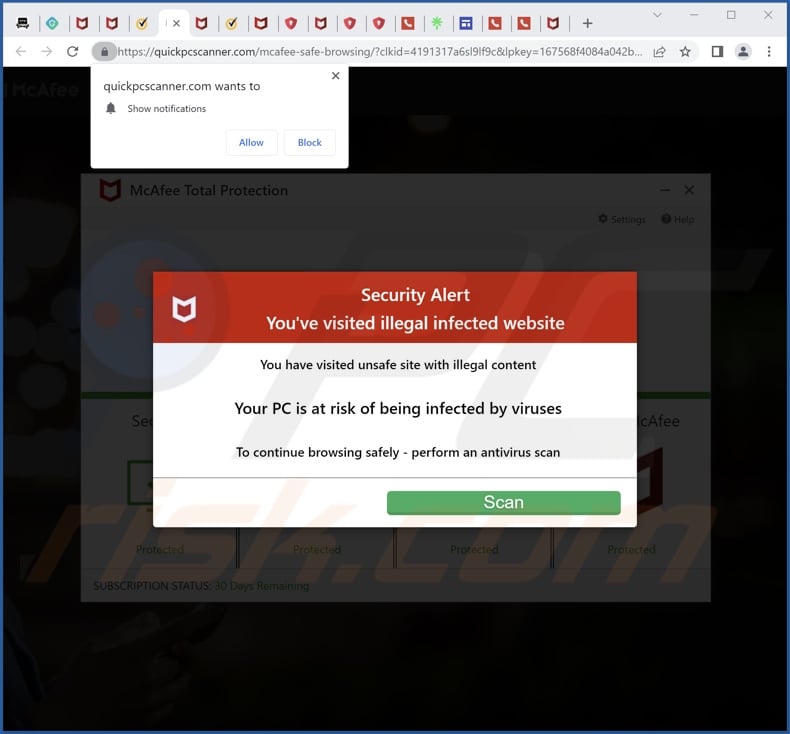
Task: Click 'quickpcscanner.com wants to' text
Action: 181,86
